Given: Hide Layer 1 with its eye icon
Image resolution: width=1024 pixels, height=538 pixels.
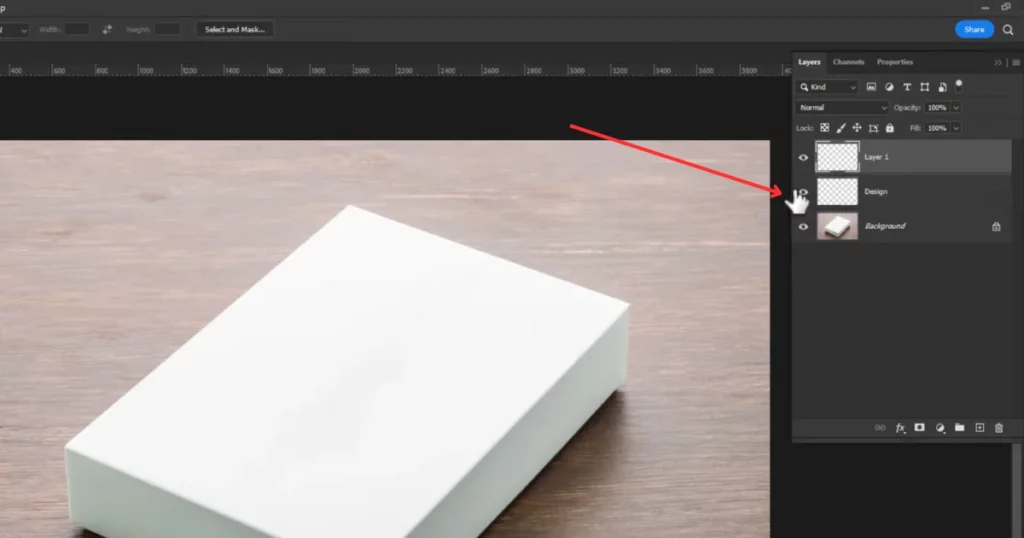Looking at the screenshot, I should point(803,157).
